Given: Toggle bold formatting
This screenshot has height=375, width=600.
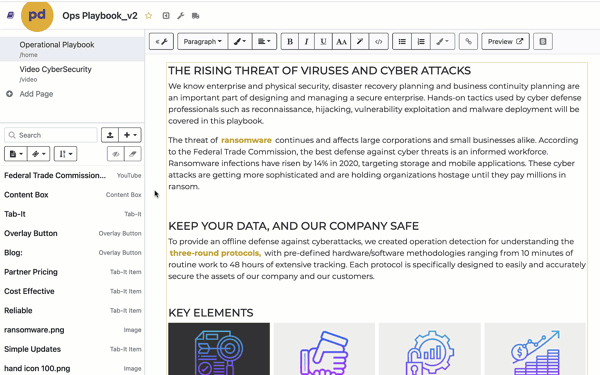Looking at the screenshot, I should [x=290, y=41].
